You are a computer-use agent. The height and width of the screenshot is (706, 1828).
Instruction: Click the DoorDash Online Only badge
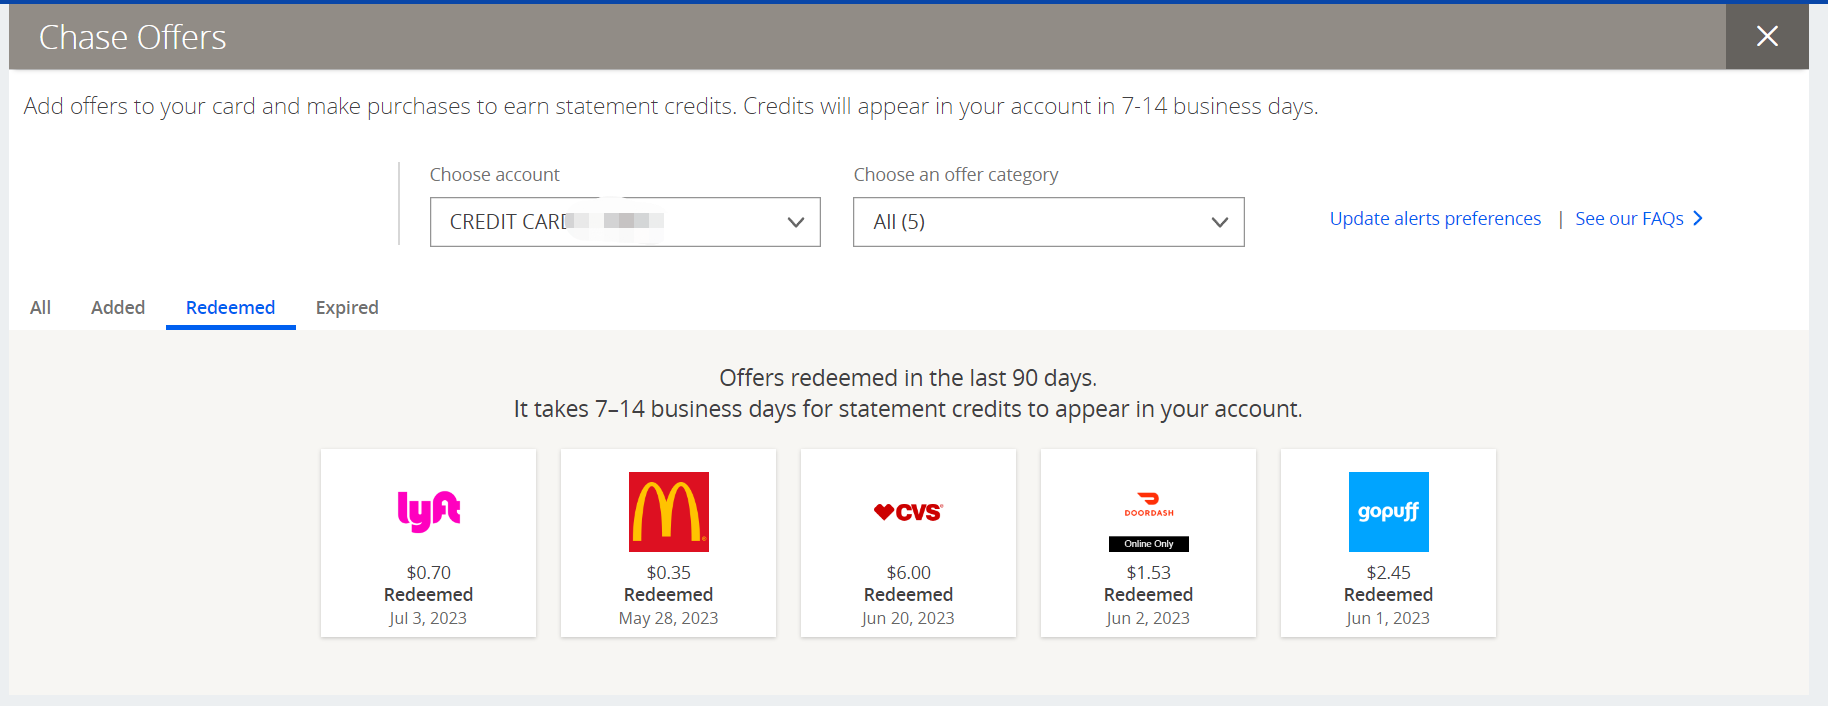(x=1149, y=544)
